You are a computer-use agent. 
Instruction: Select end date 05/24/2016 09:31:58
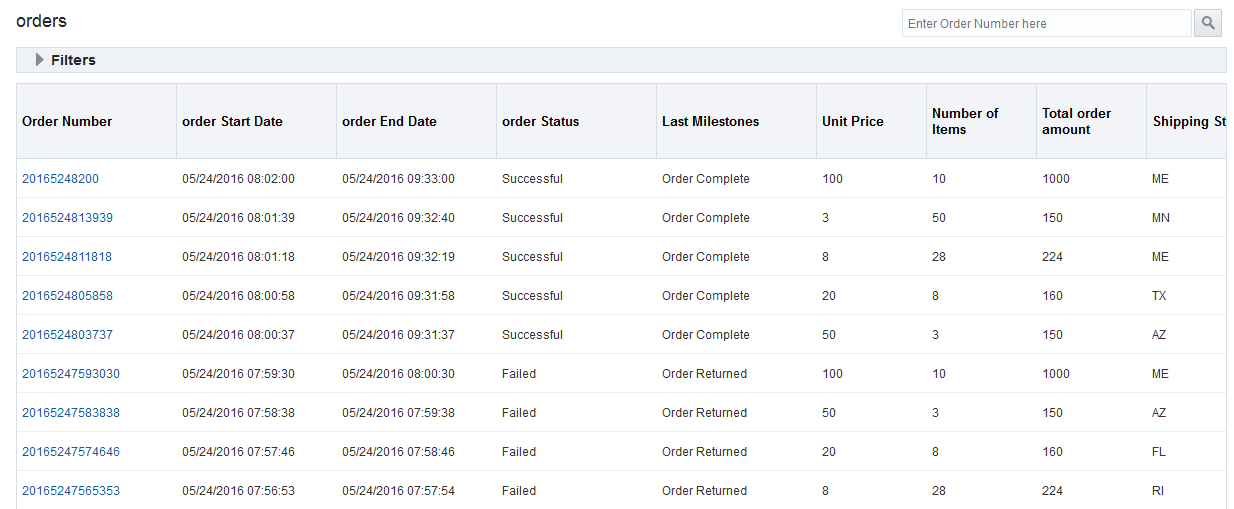(398, 296)
